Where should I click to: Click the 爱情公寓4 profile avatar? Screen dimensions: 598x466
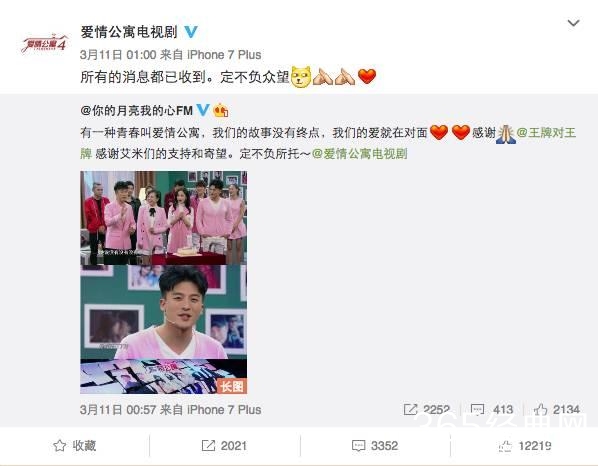tap(45, 44)
